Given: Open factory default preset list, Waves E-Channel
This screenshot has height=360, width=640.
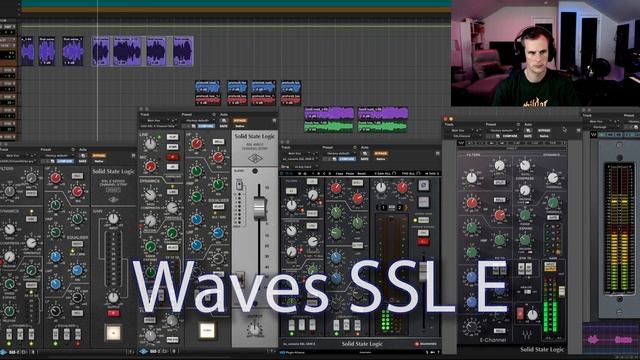Looking at the screenshot, I should (x=504, y=130).
